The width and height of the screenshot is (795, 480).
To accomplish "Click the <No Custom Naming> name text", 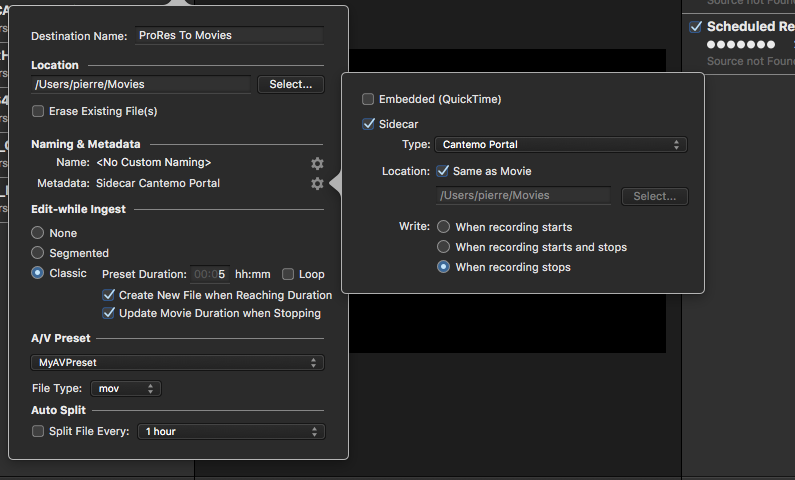I will [154, 163].
